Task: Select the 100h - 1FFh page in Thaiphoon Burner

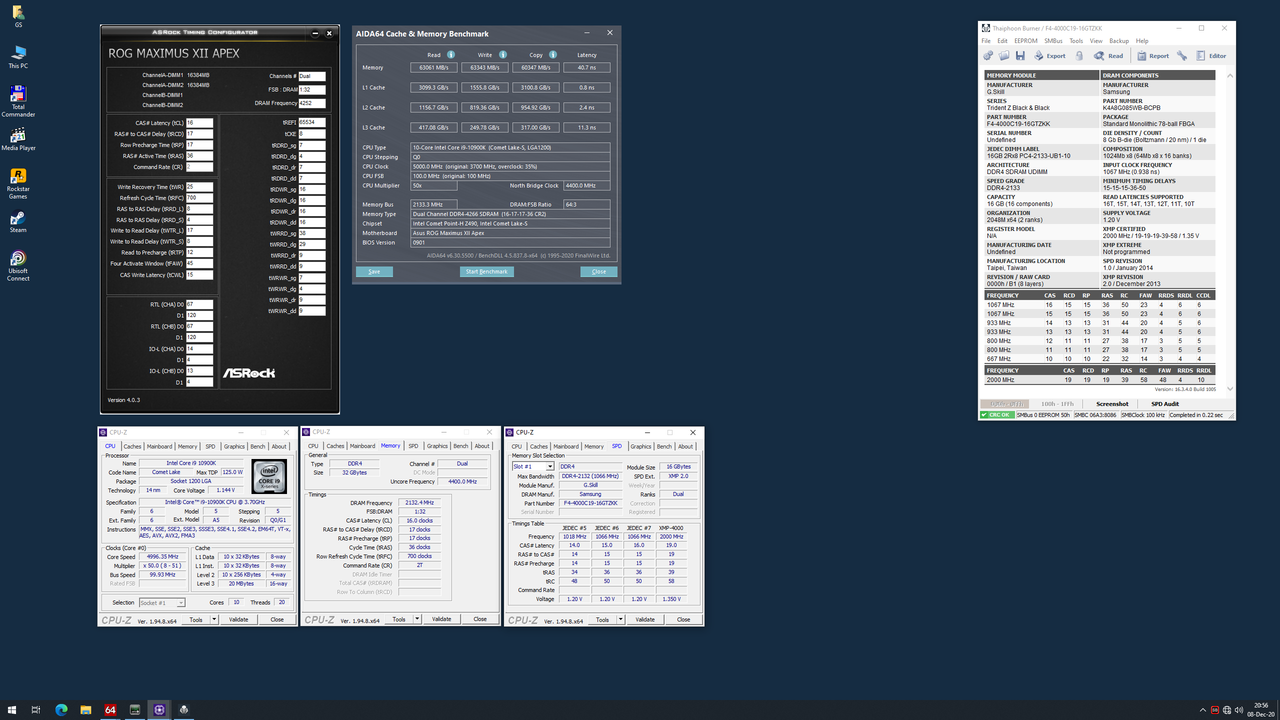Action: point(1057,404)
